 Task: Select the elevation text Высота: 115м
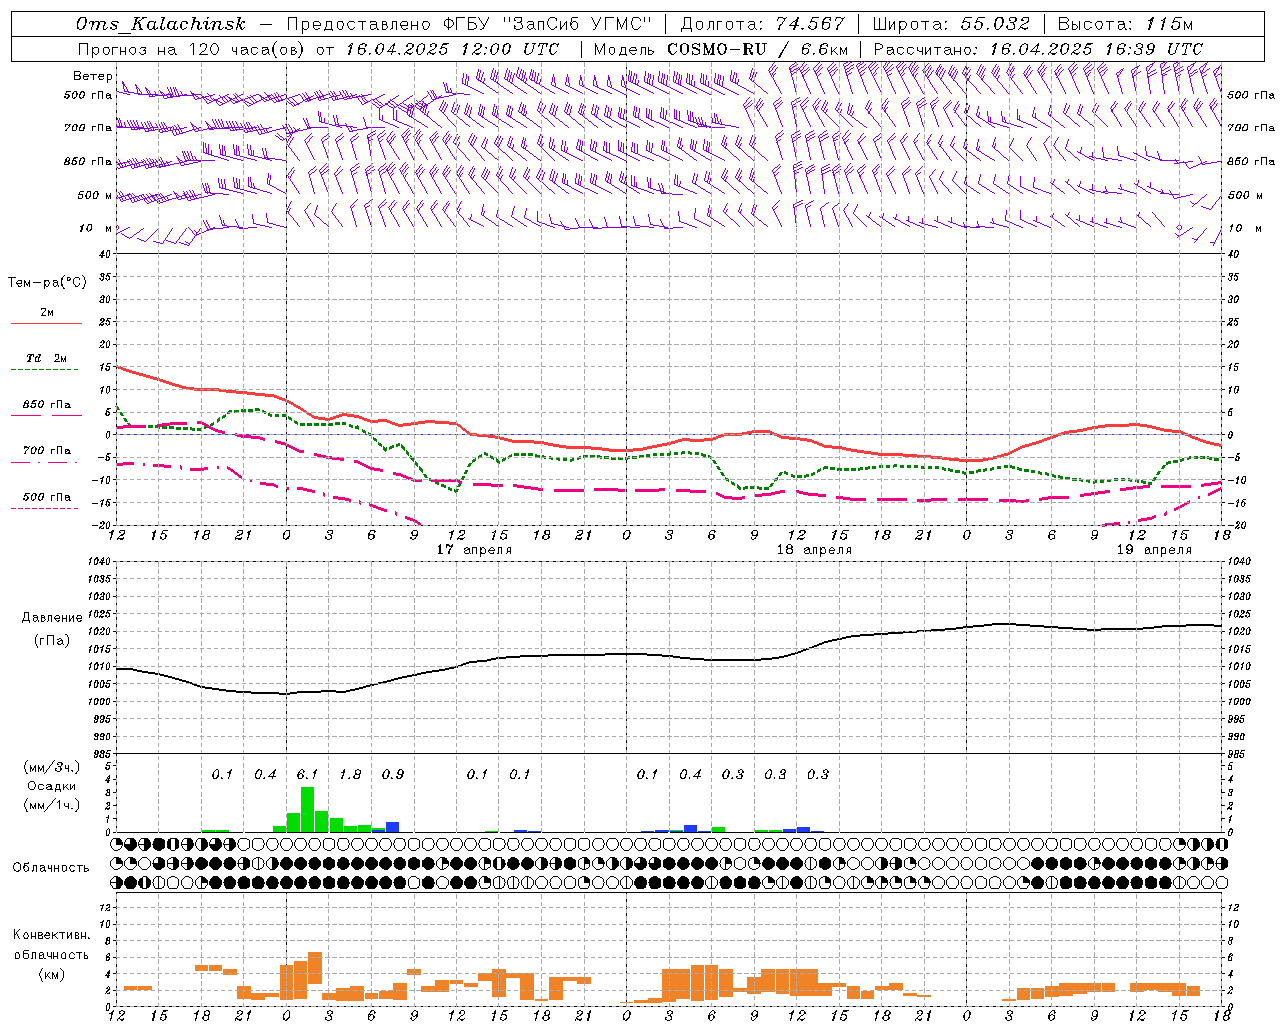click(1125, 24)
